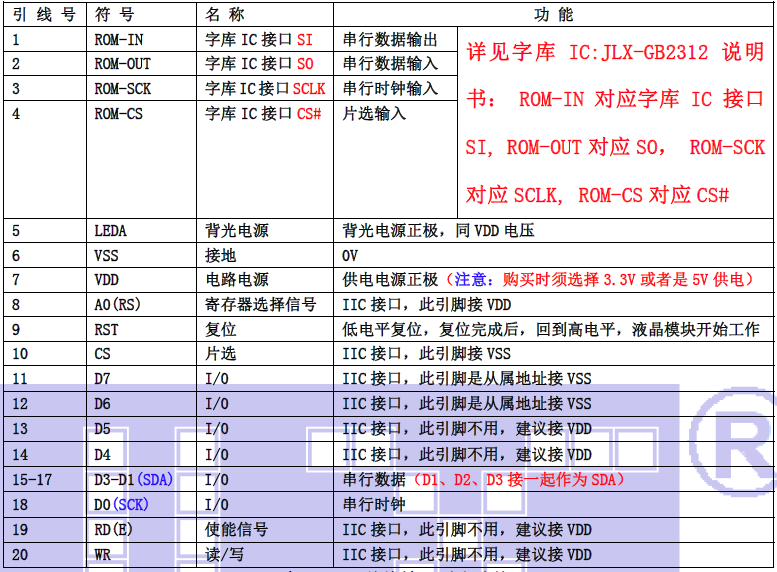Select the D7 symbol cell
The width and height of the screenshot is (777, 572).
click(103, 379)
